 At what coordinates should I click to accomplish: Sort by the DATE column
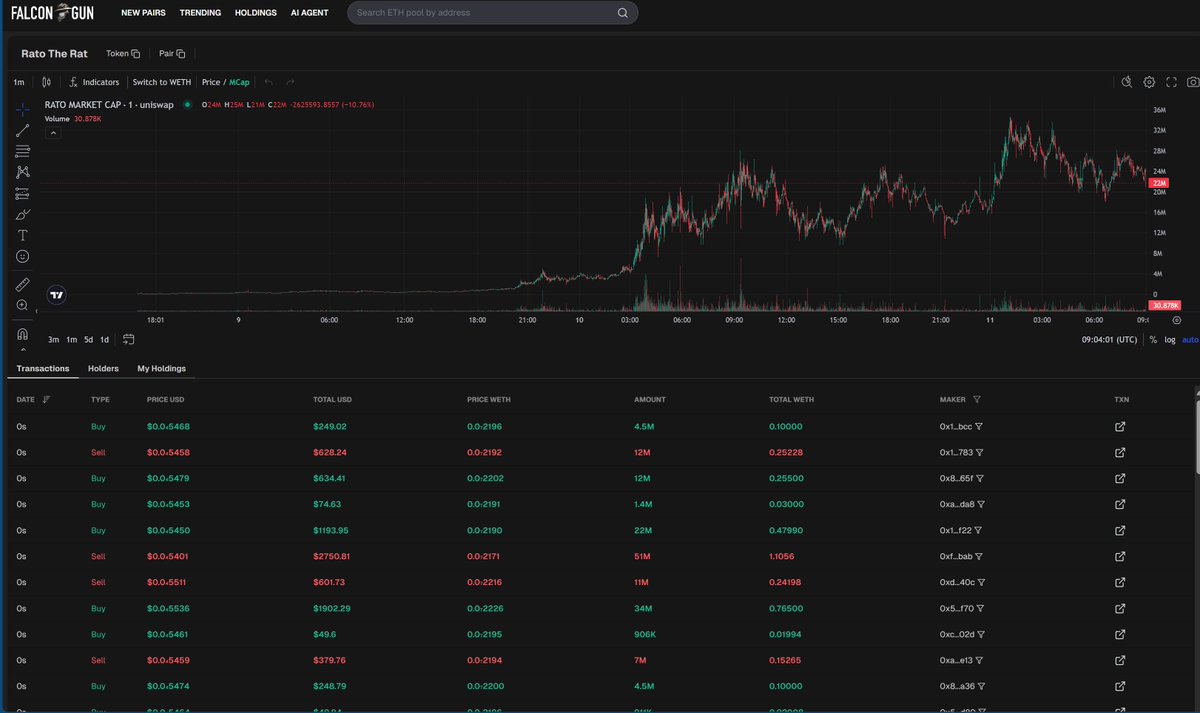(47, 399)
